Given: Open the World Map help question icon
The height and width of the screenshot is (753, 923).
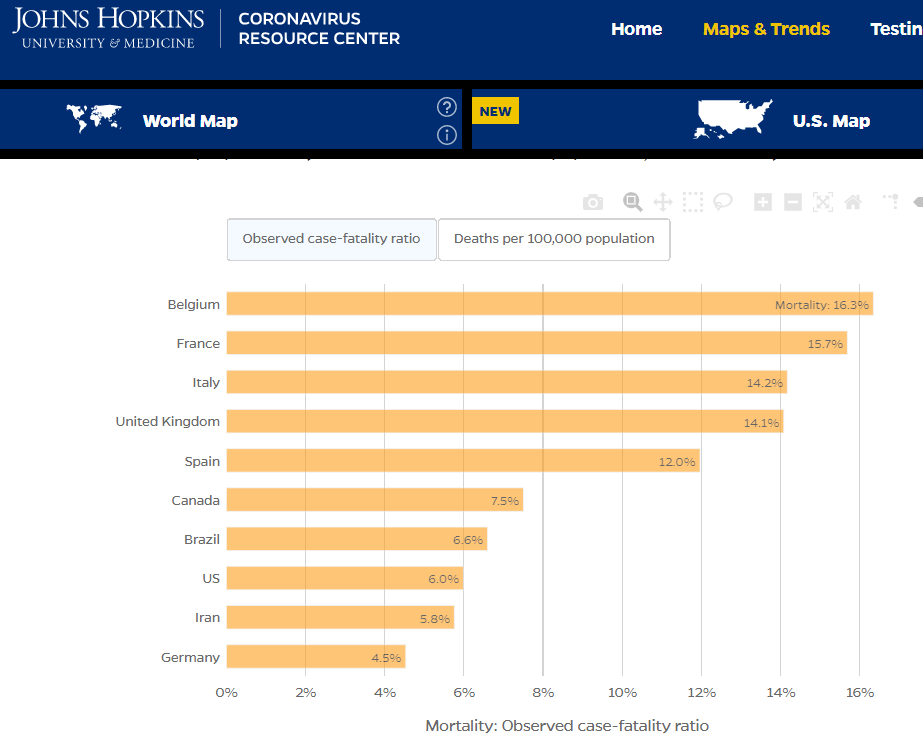Looking at the screenshot, I should (447, 107).
